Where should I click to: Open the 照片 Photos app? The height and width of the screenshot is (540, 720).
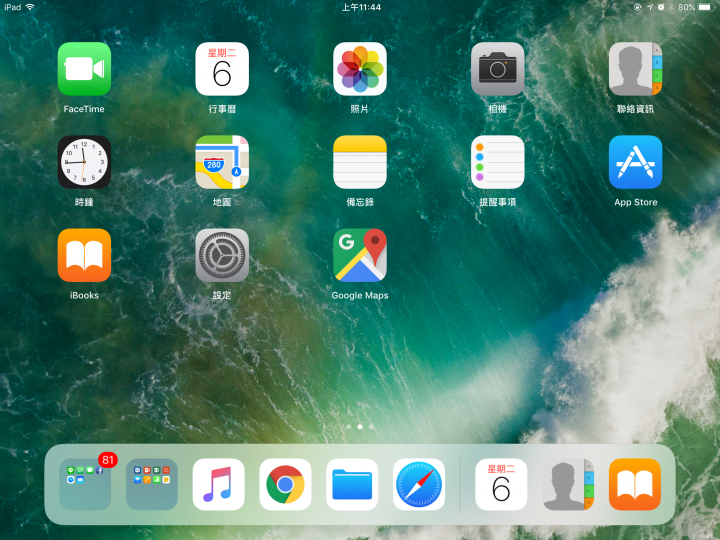click(360, 69)
